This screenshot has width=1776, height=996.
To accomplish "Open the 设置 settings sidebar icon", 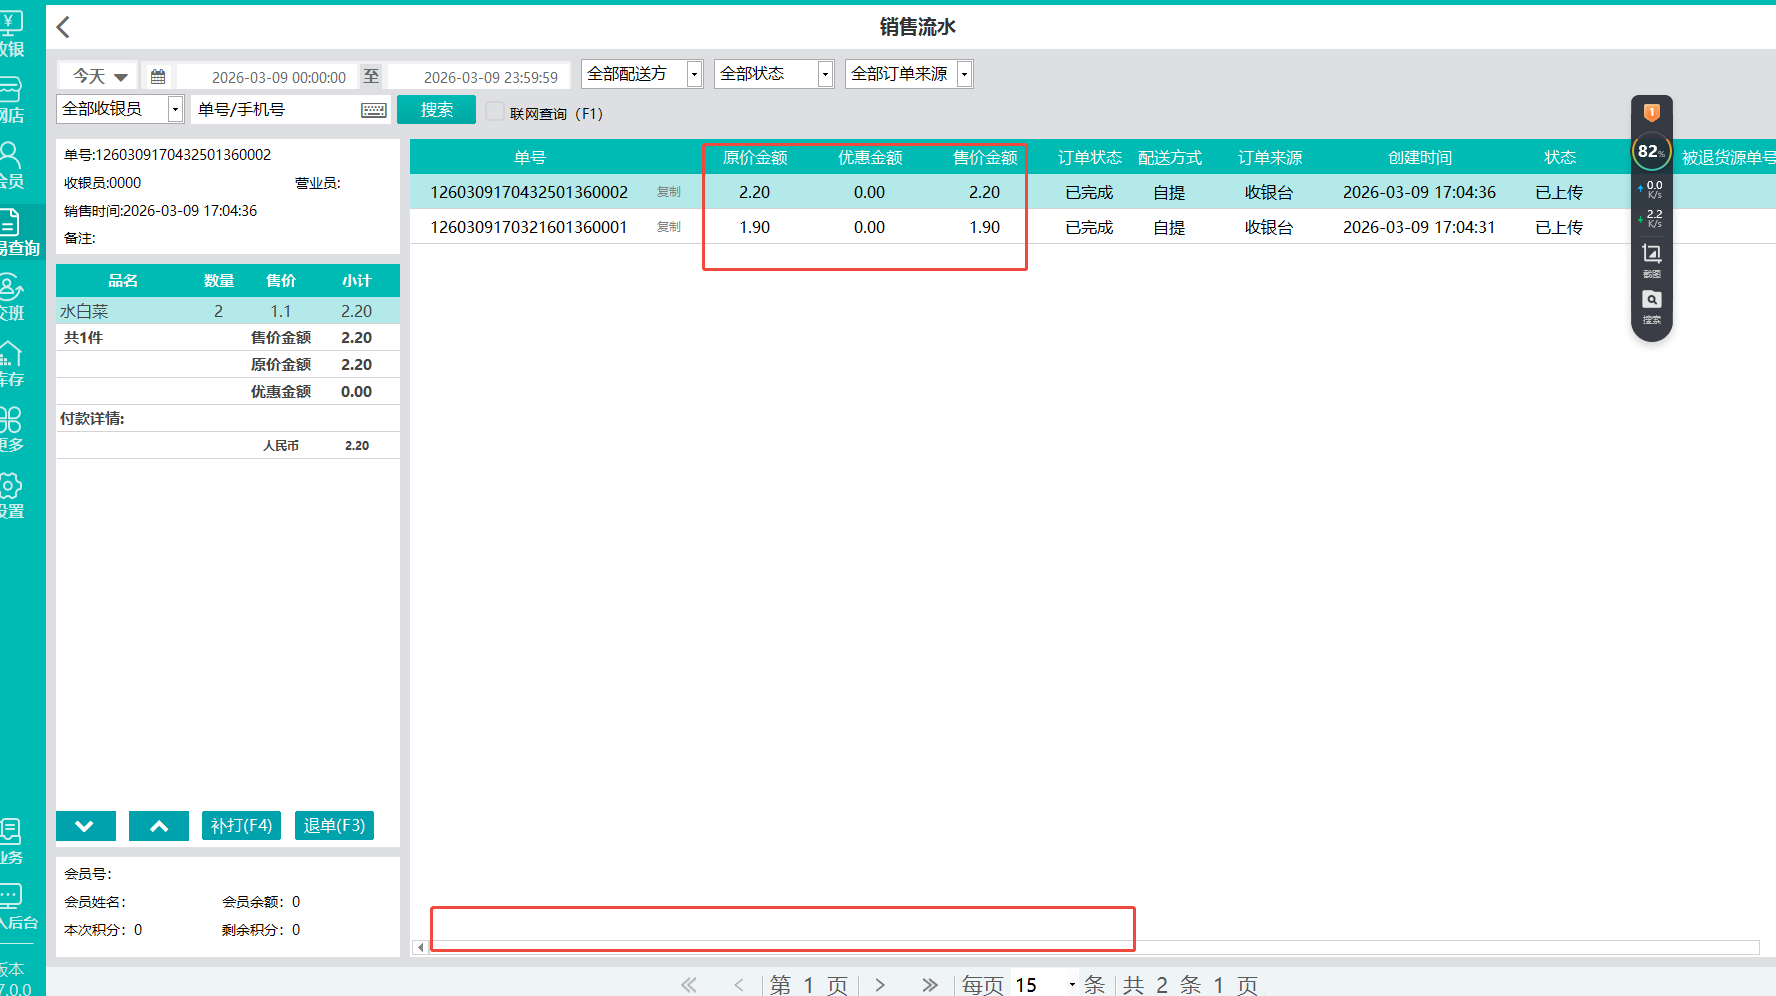I will (12, 496).
